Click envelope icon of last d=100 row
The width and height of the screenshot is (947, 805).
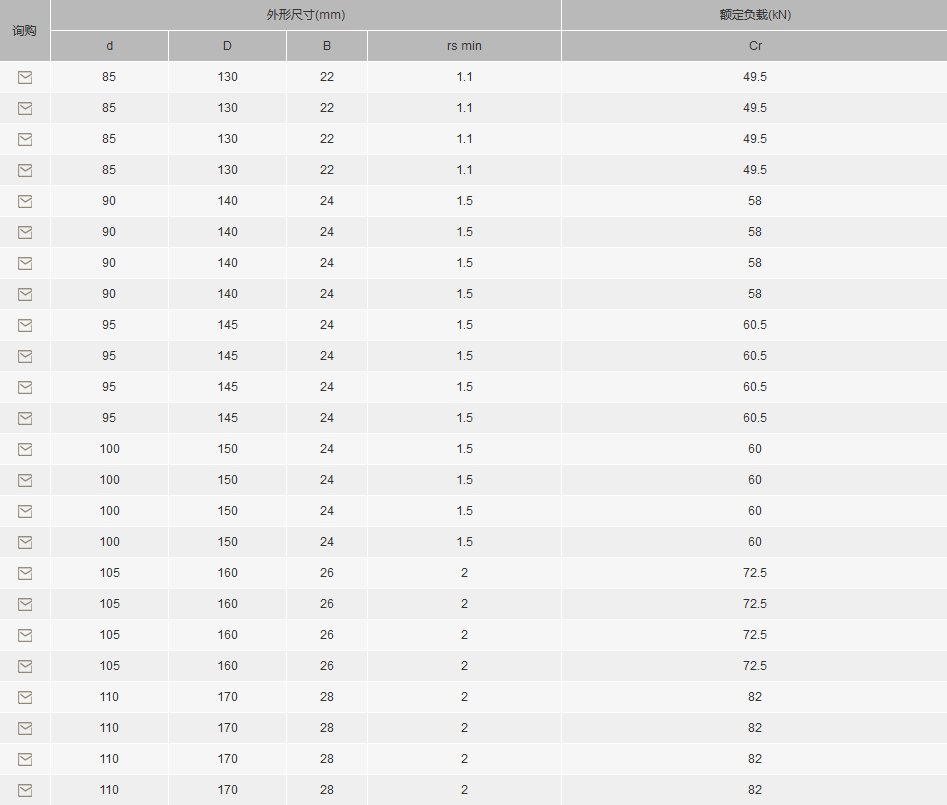[25, 542]
